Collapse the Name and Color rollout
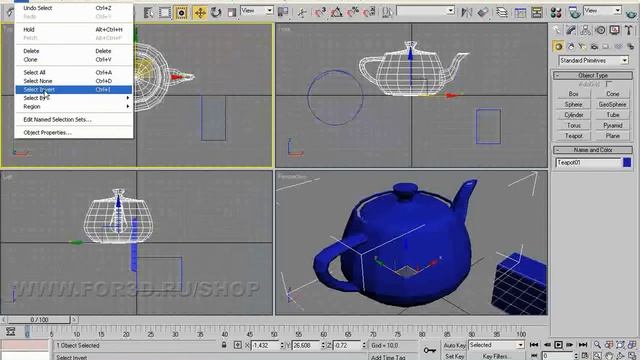The height and width of the screenshot is (360, 640). [593, 150]
